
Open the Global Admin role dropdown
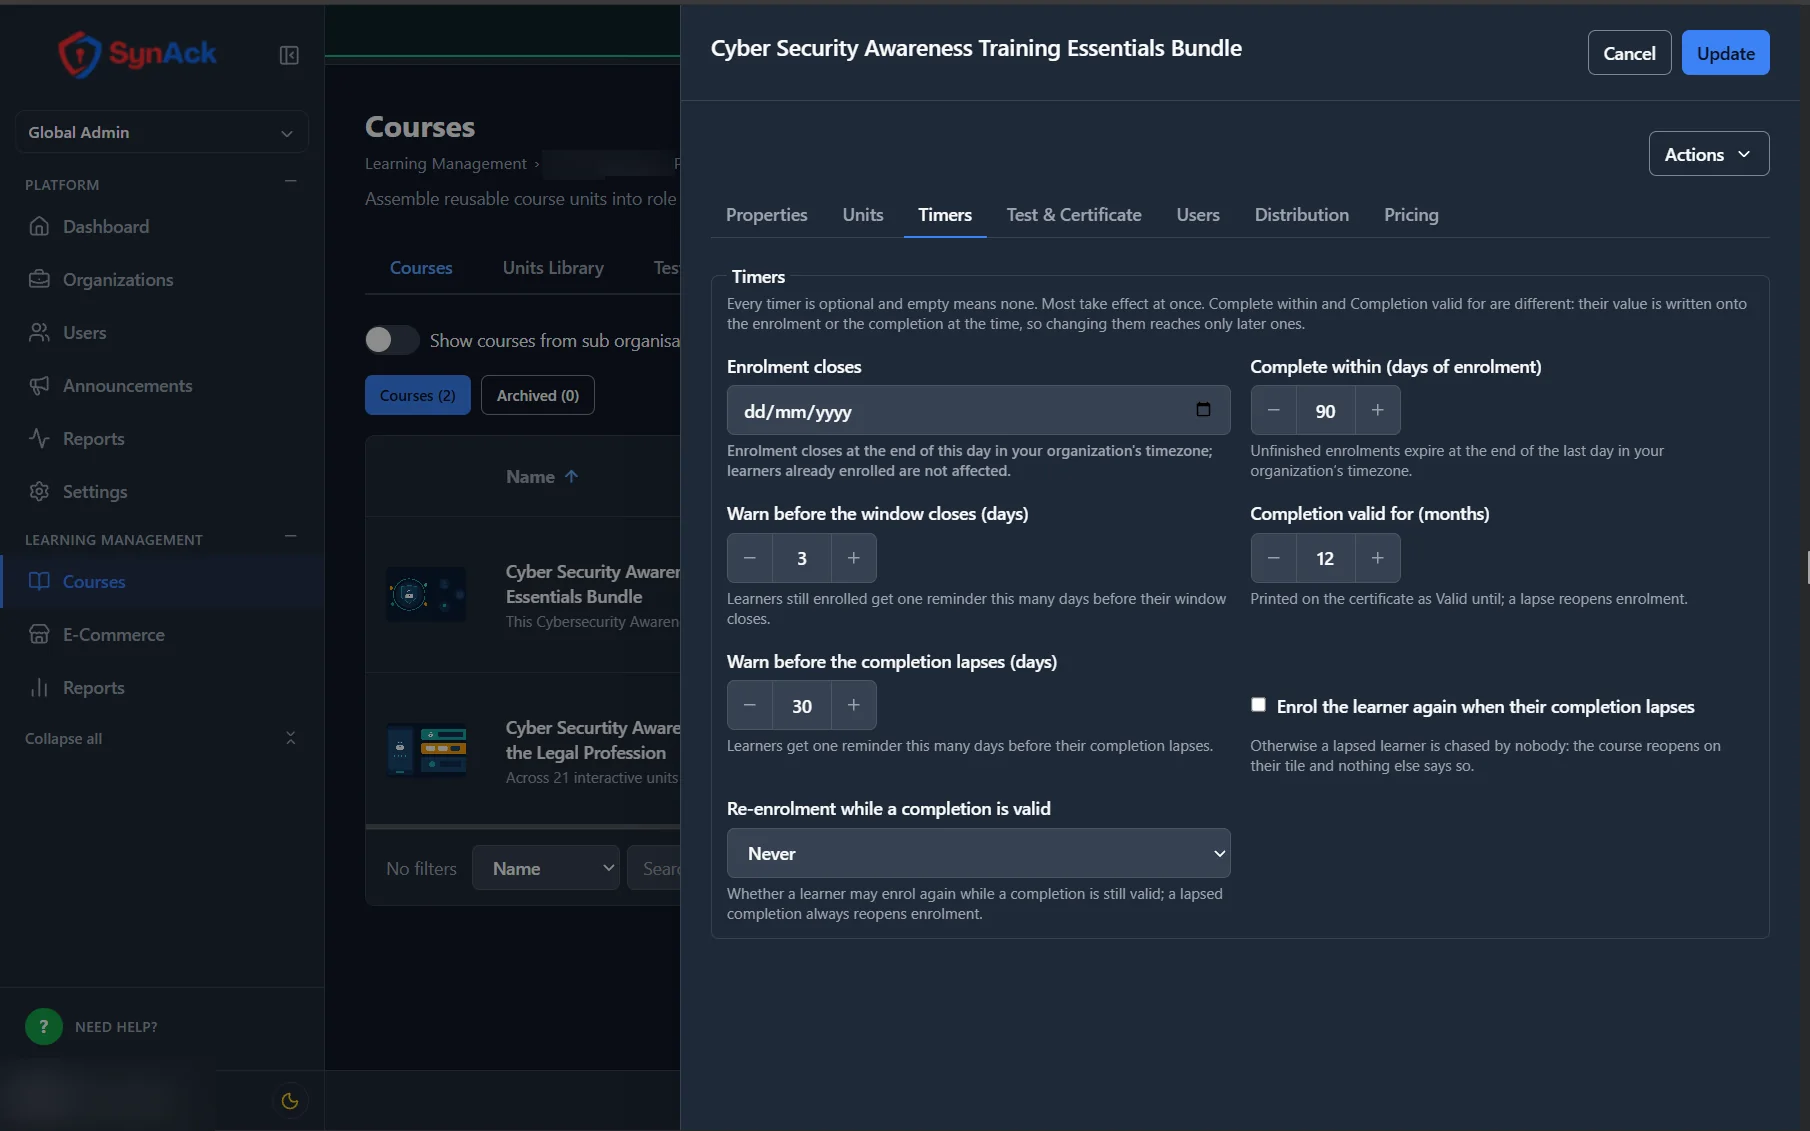pos(162,132)
